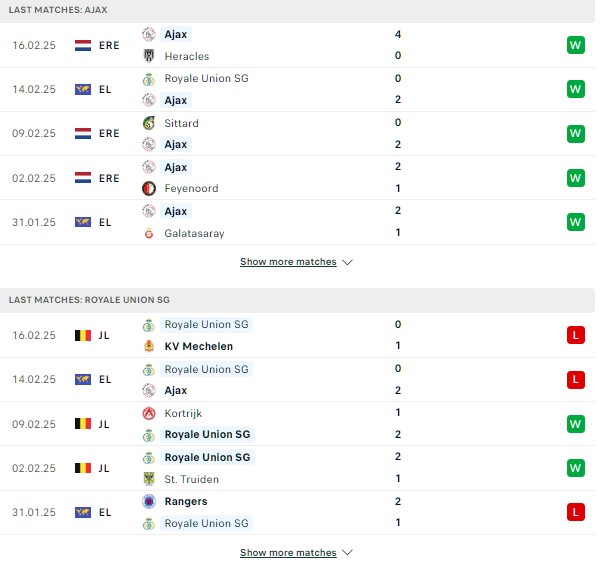The image size is (602, 571).
Task: Click the chevron beside the Ajax Show more matches link
Action: pyautogui.click(x=347, y=262)
